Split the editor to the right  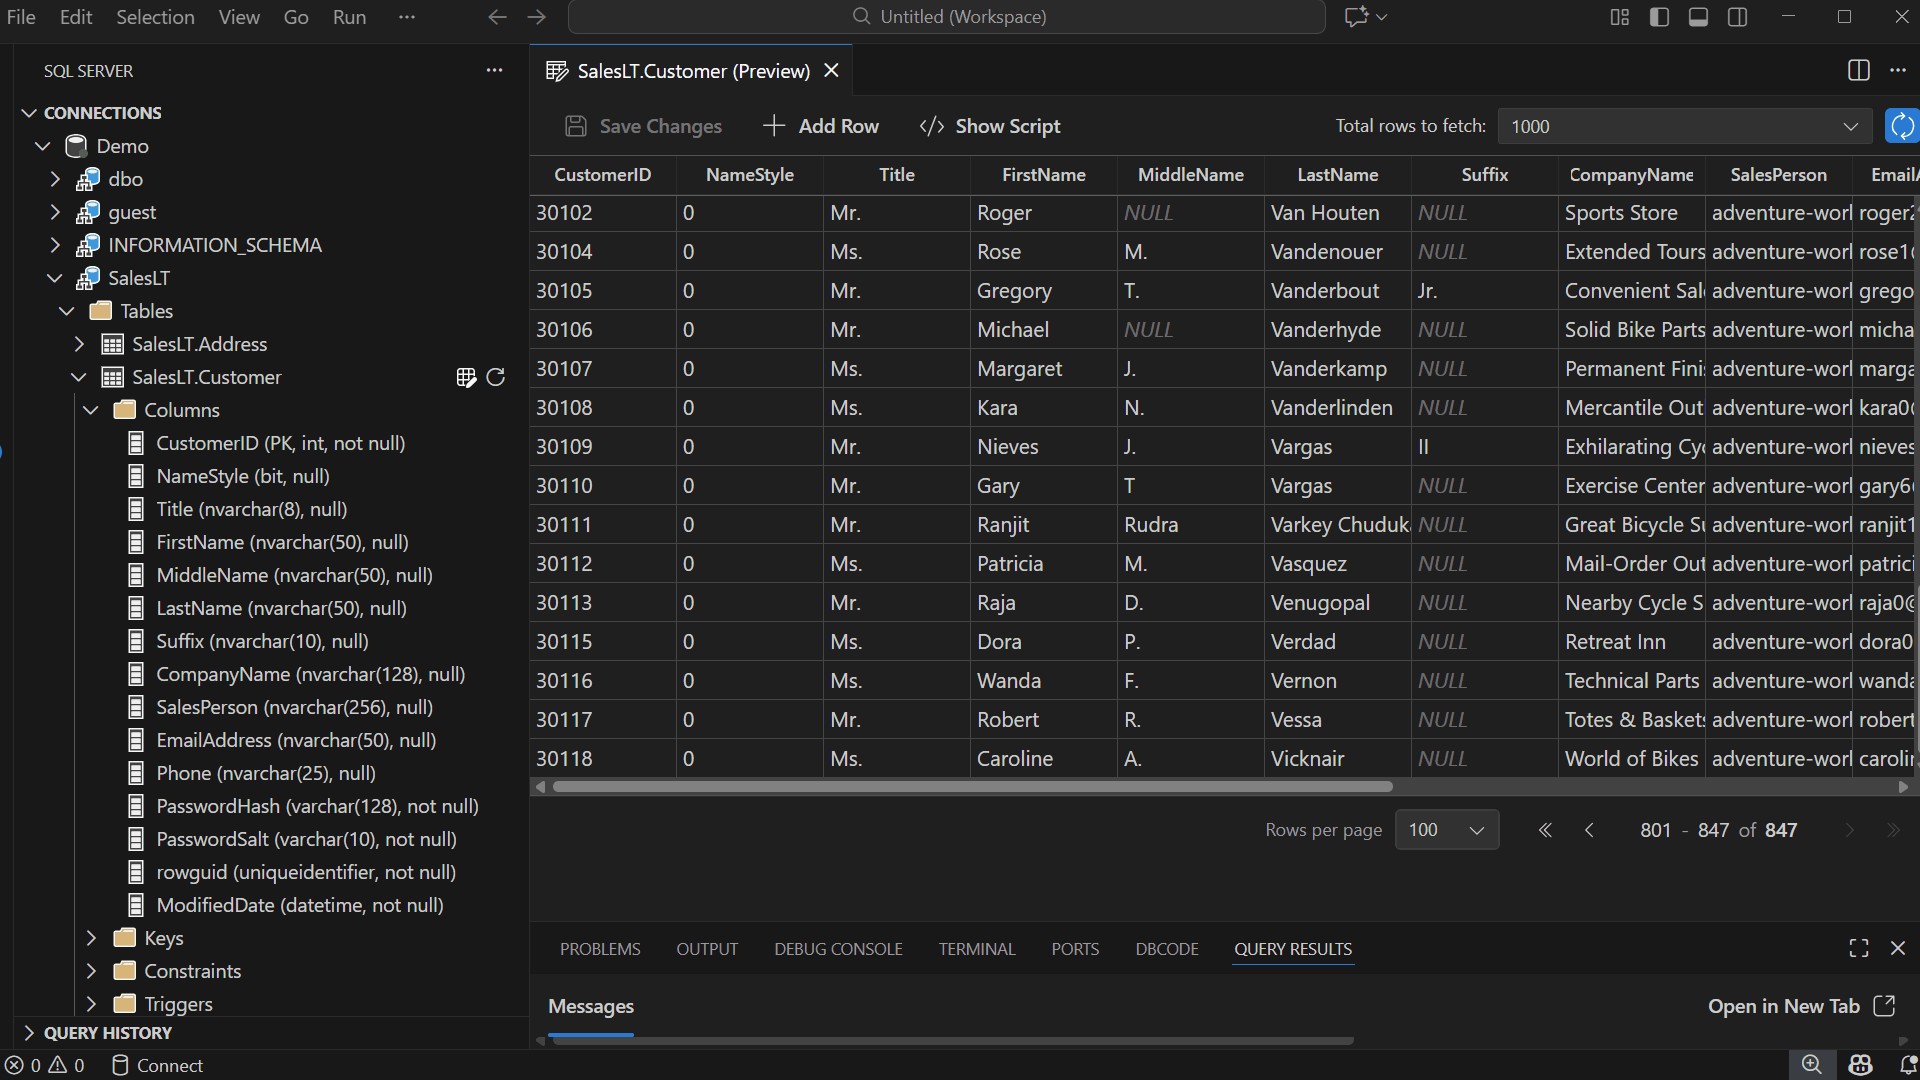point(1858,70)
